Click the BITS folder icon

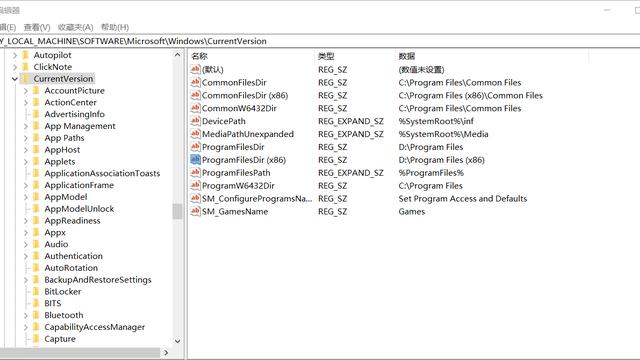(x=36, y=303)
